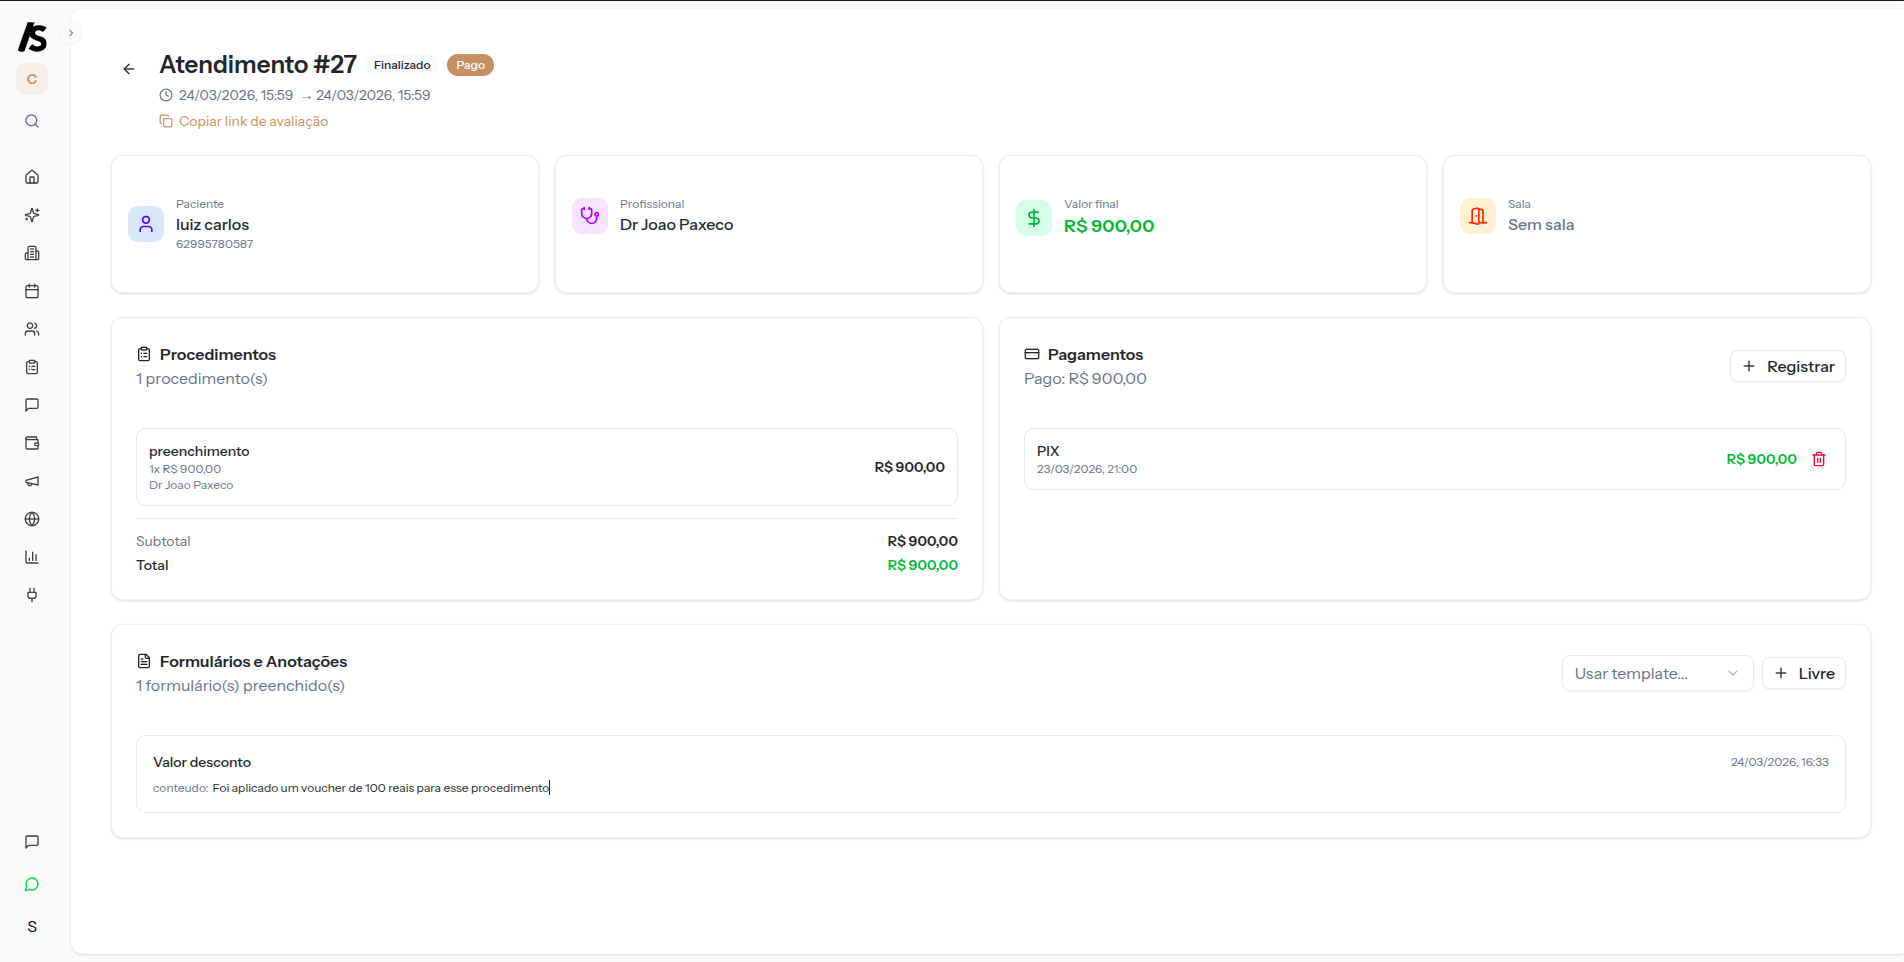Click the app logo in the sidebar

[x=32, y=37]
